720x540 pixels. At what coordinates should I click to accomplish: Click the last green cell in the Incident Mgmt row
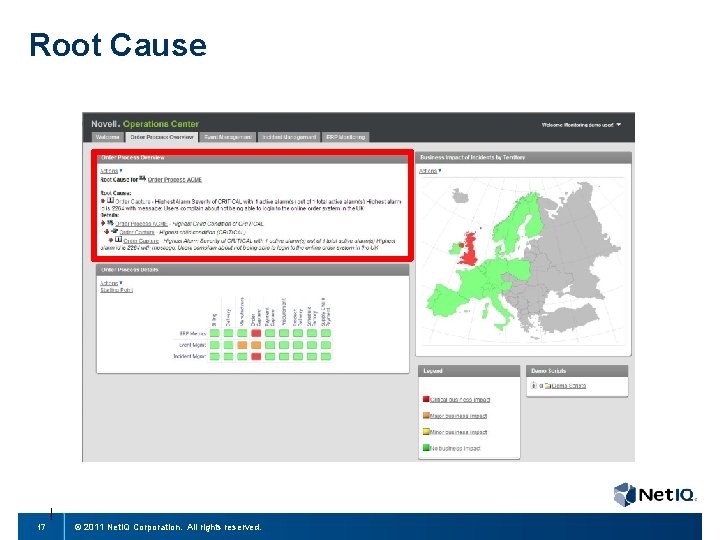[x=326, y=356]
